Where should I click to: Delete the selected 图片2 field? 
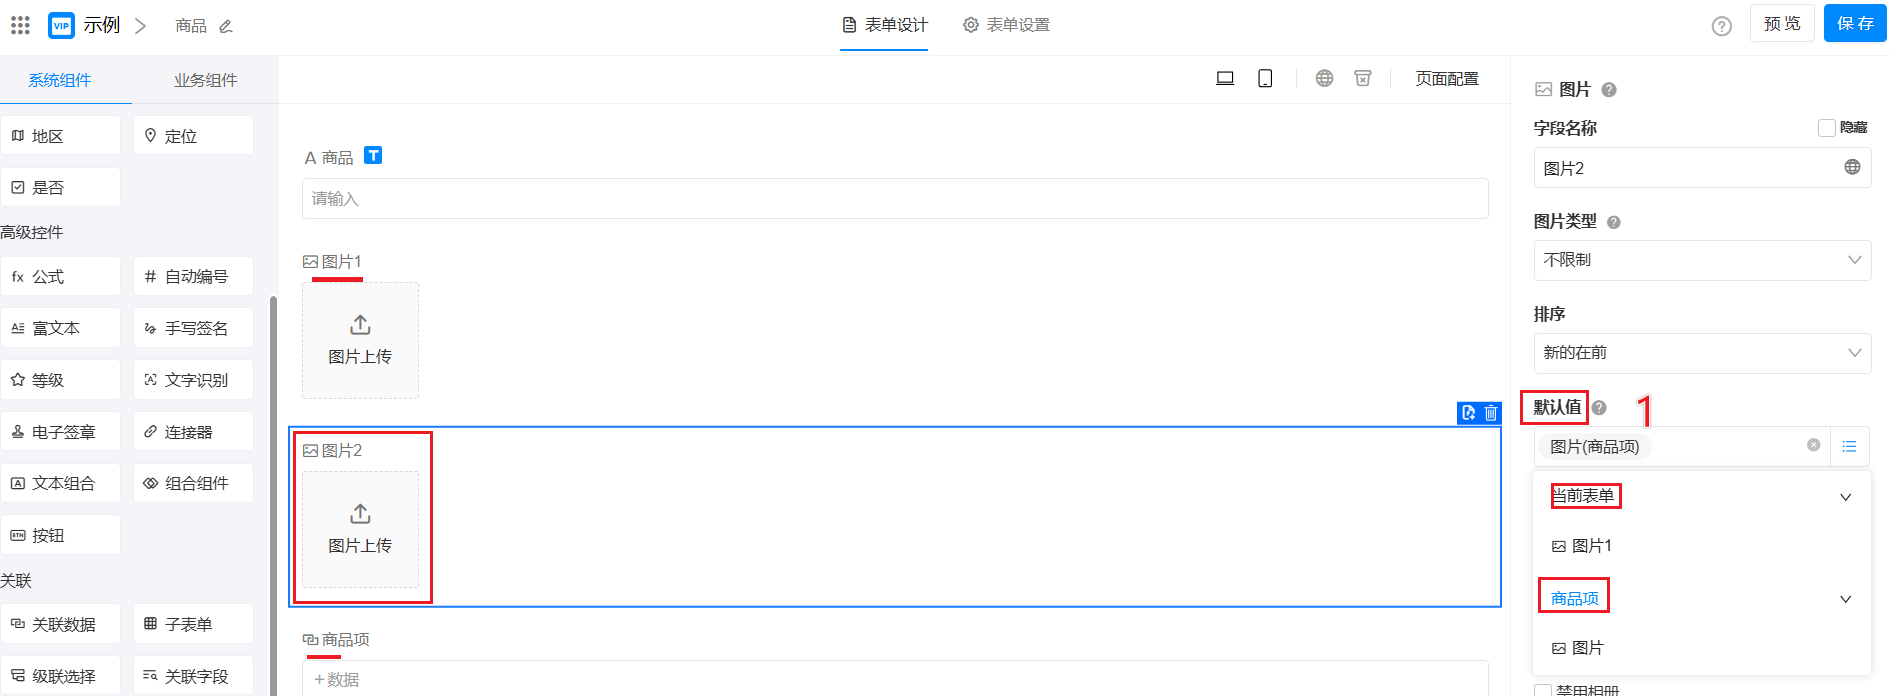[1491, 413]
